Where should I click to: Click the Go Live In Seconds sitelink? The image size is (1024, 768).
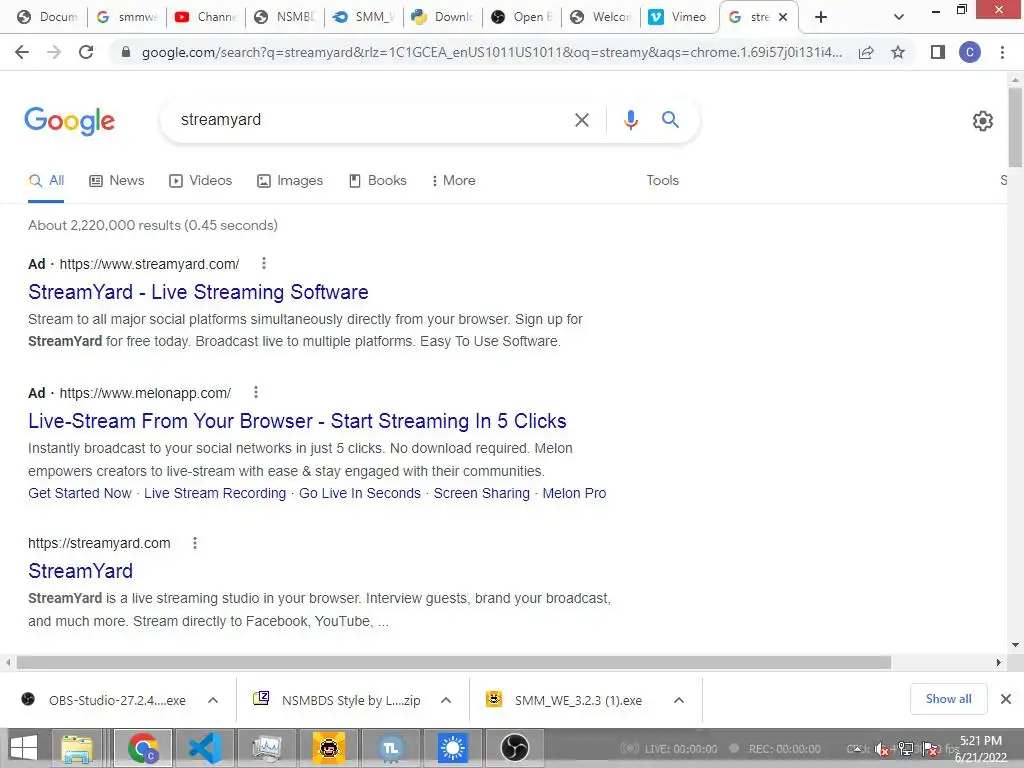click(x=360, y=493)
